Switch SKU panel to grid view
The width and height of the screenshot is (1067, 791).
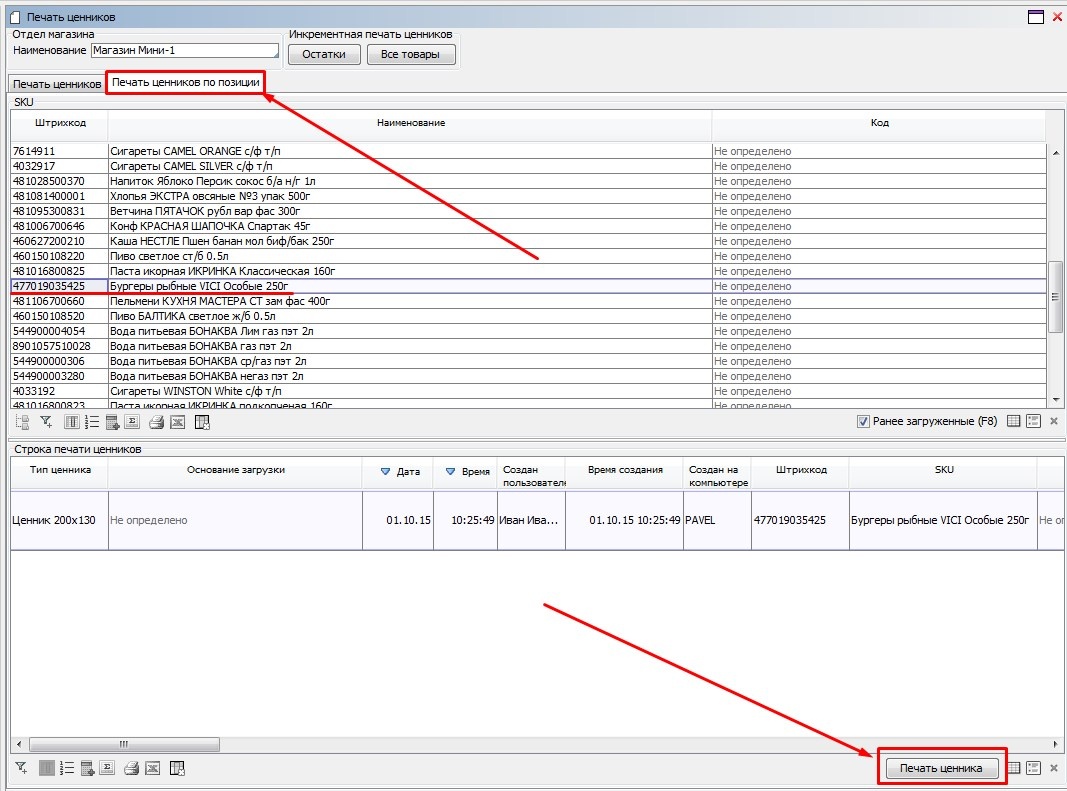click(x=1013, y=422)
